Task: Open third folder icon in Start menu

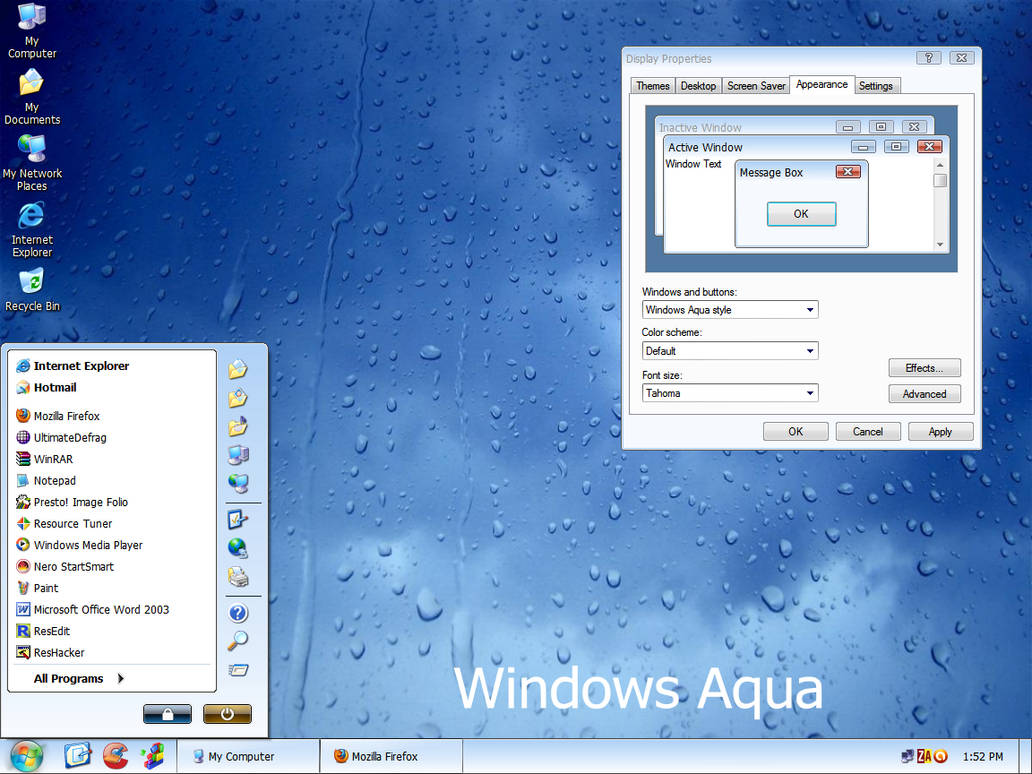Action: pyautogui.click(x=238, y=426)
